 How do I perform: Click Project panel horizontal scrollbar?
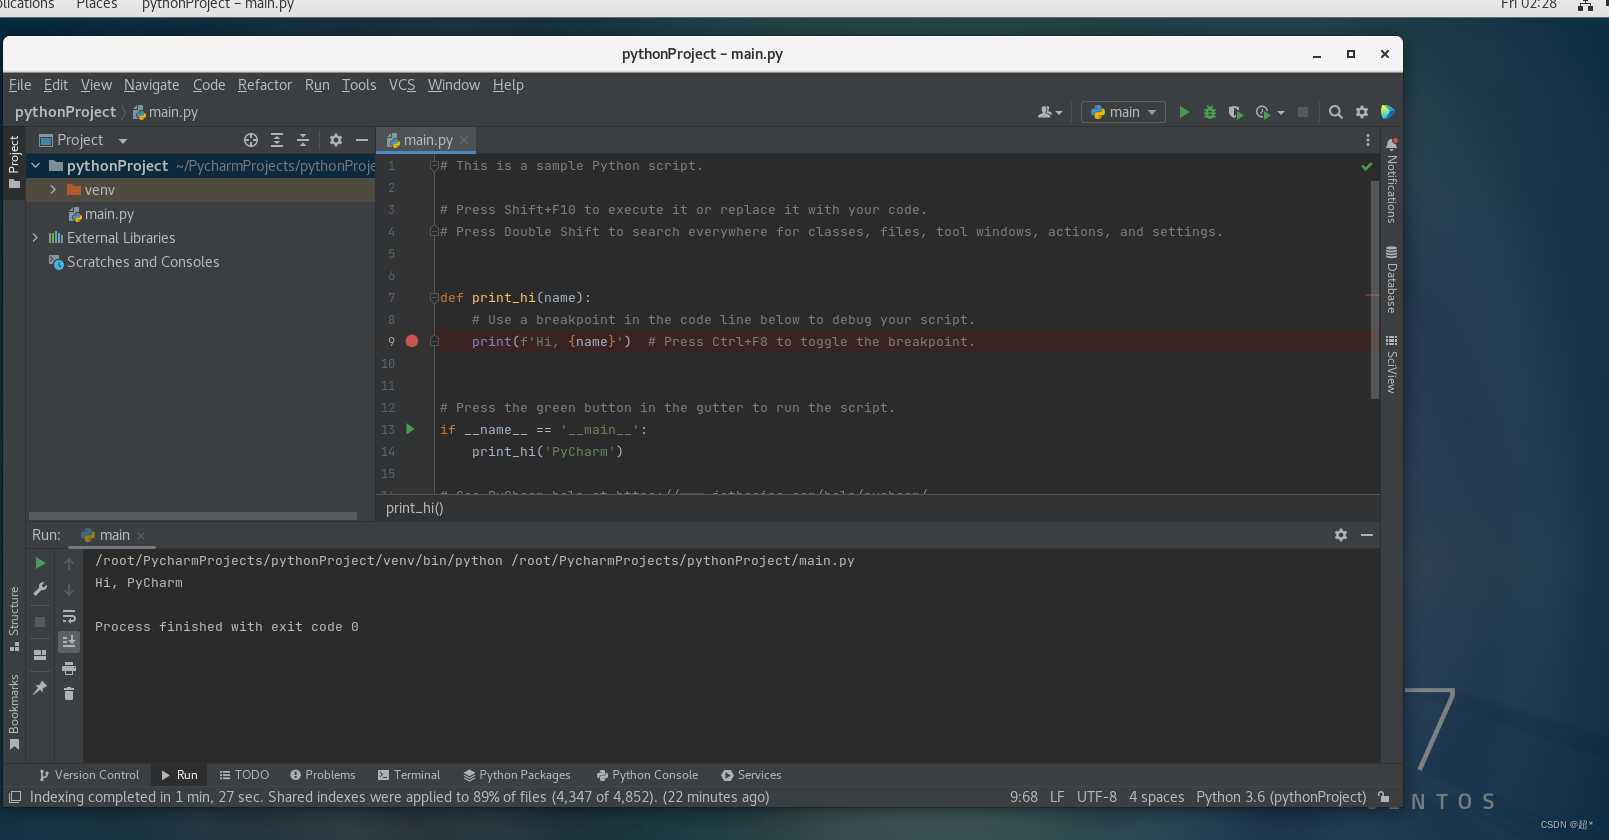pyautogui.click(x=193, y=516)
